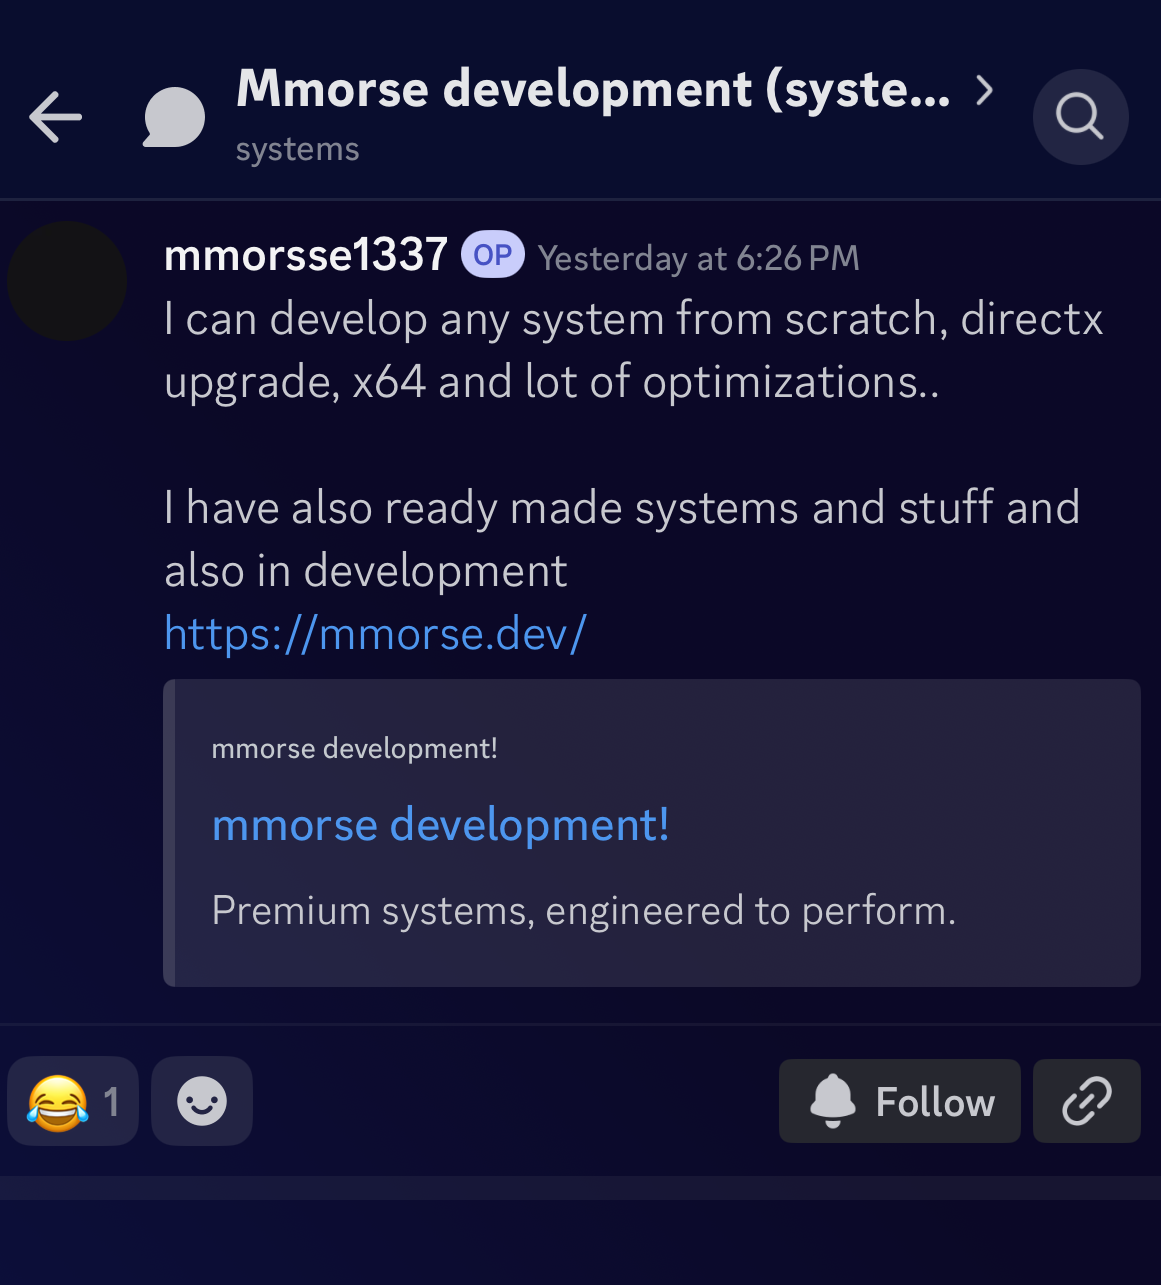Tap the bell icon on Follow
The height and width of the screenshot is (1285, 1161).
click(x=833, y=1101)
